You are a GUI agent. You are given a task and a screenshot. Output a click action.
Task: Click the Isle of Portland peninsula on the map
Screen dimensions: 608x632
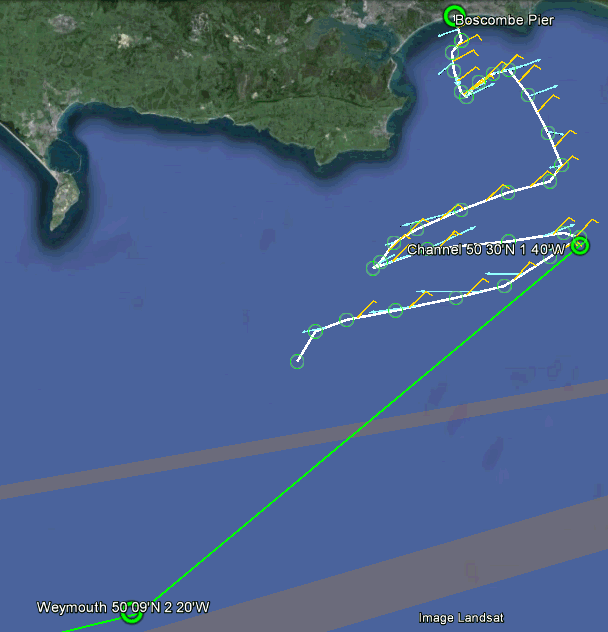click(x=65, y=204)
